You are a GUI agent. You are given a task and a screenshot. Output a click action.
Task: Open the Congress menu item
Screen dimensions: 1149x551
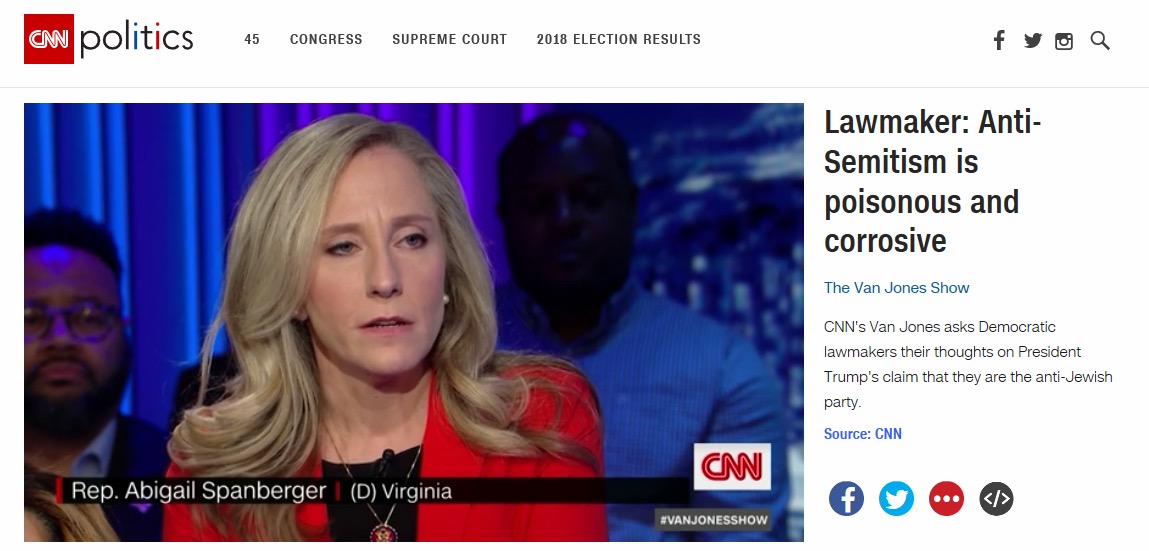tap(326, 40)
